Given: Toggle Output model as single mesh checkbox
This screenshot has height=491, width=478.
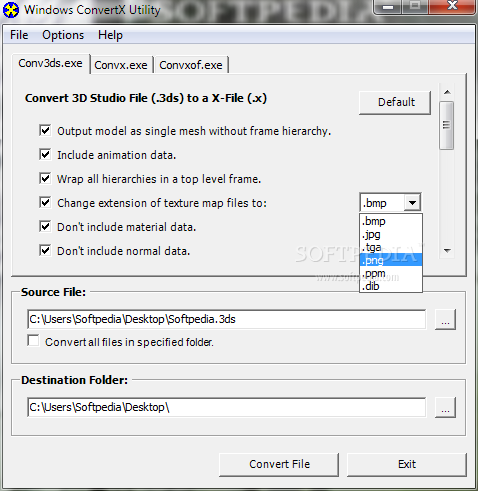Looking at the screenshot, I should point(45,130).
